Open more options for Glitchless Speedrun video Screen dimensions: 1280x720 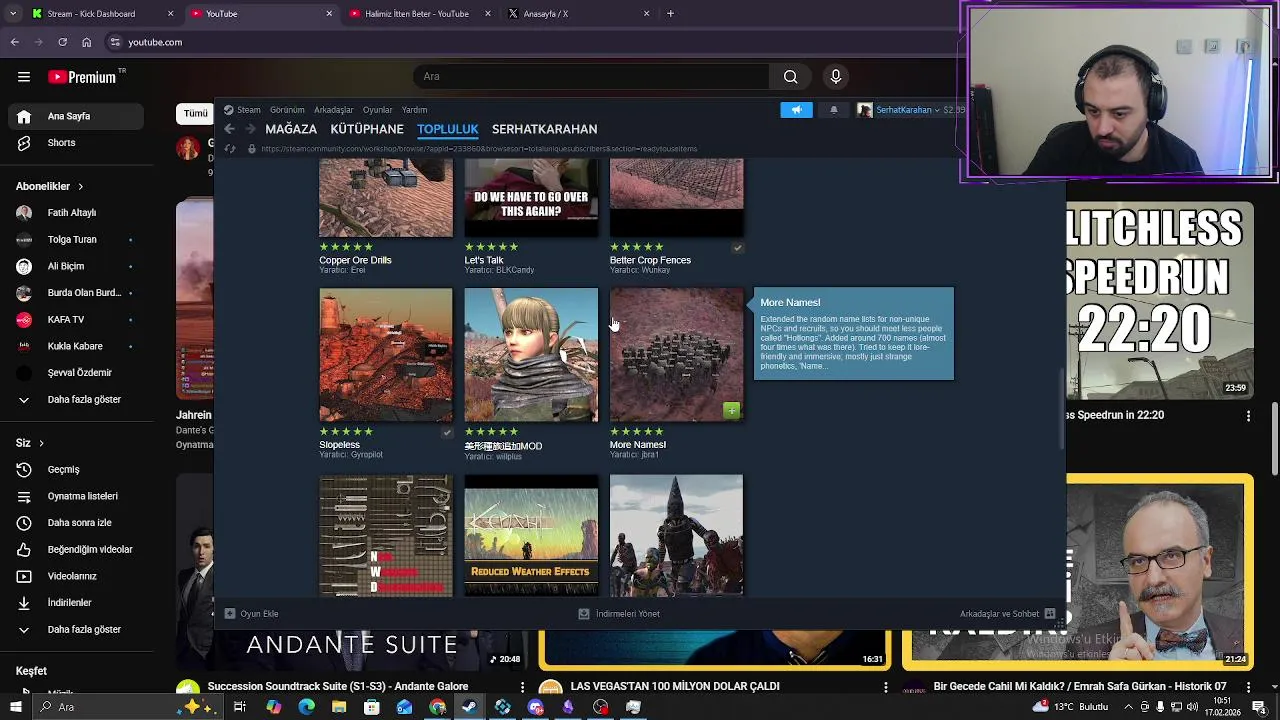[1248, 416]
